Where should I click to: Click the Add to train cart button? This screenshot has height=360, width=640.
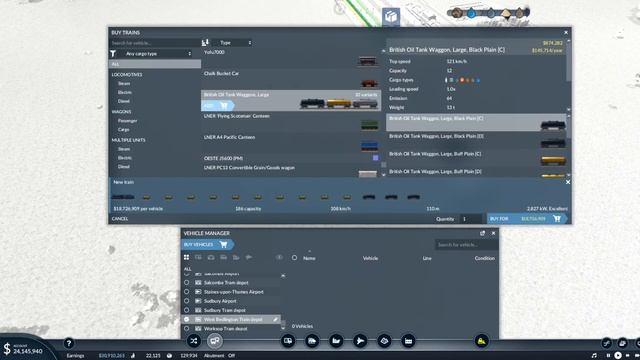pyautogui.click(x=217, y=106)
